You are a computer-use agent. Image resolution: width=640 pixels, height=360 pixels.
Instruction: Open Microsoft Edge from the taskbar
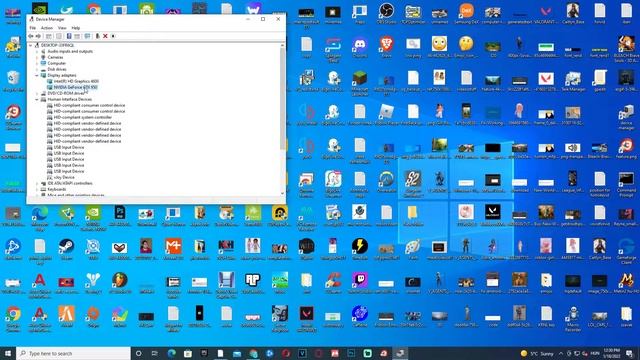(171, 353)
